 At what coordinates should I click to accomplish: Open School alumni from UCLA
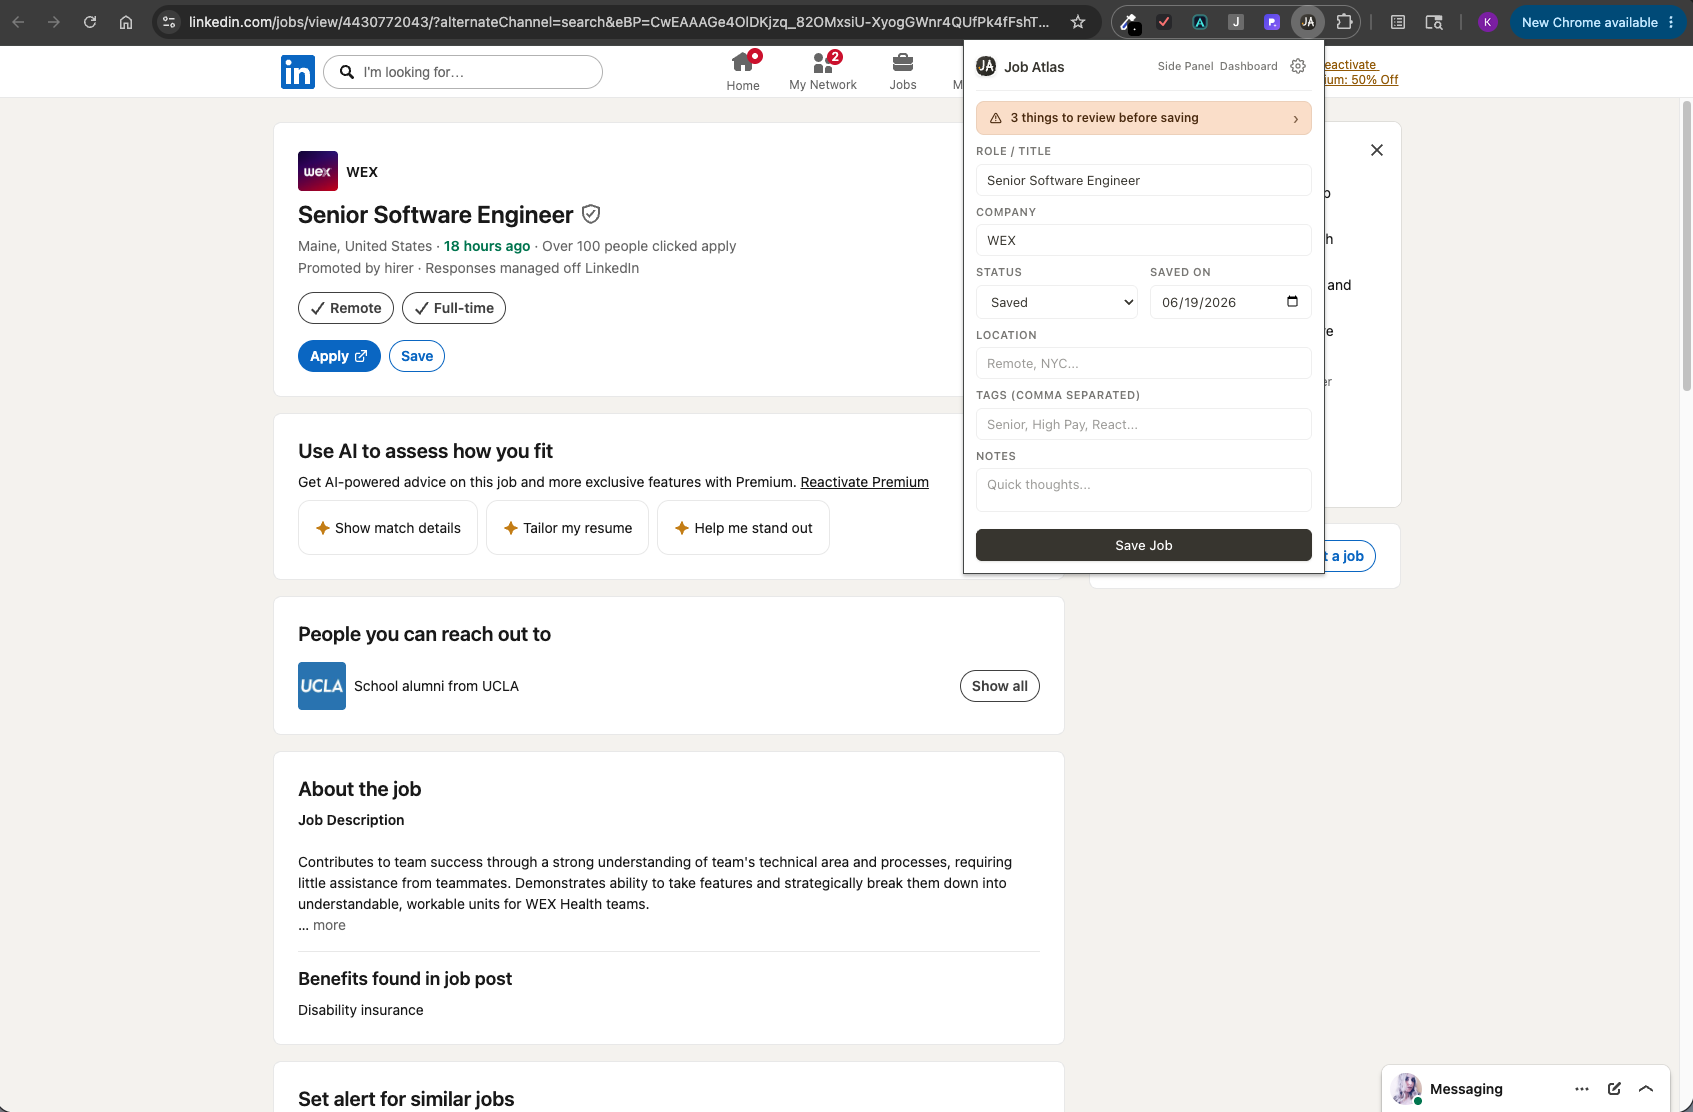pyautogui.click(x=436, y=686)
